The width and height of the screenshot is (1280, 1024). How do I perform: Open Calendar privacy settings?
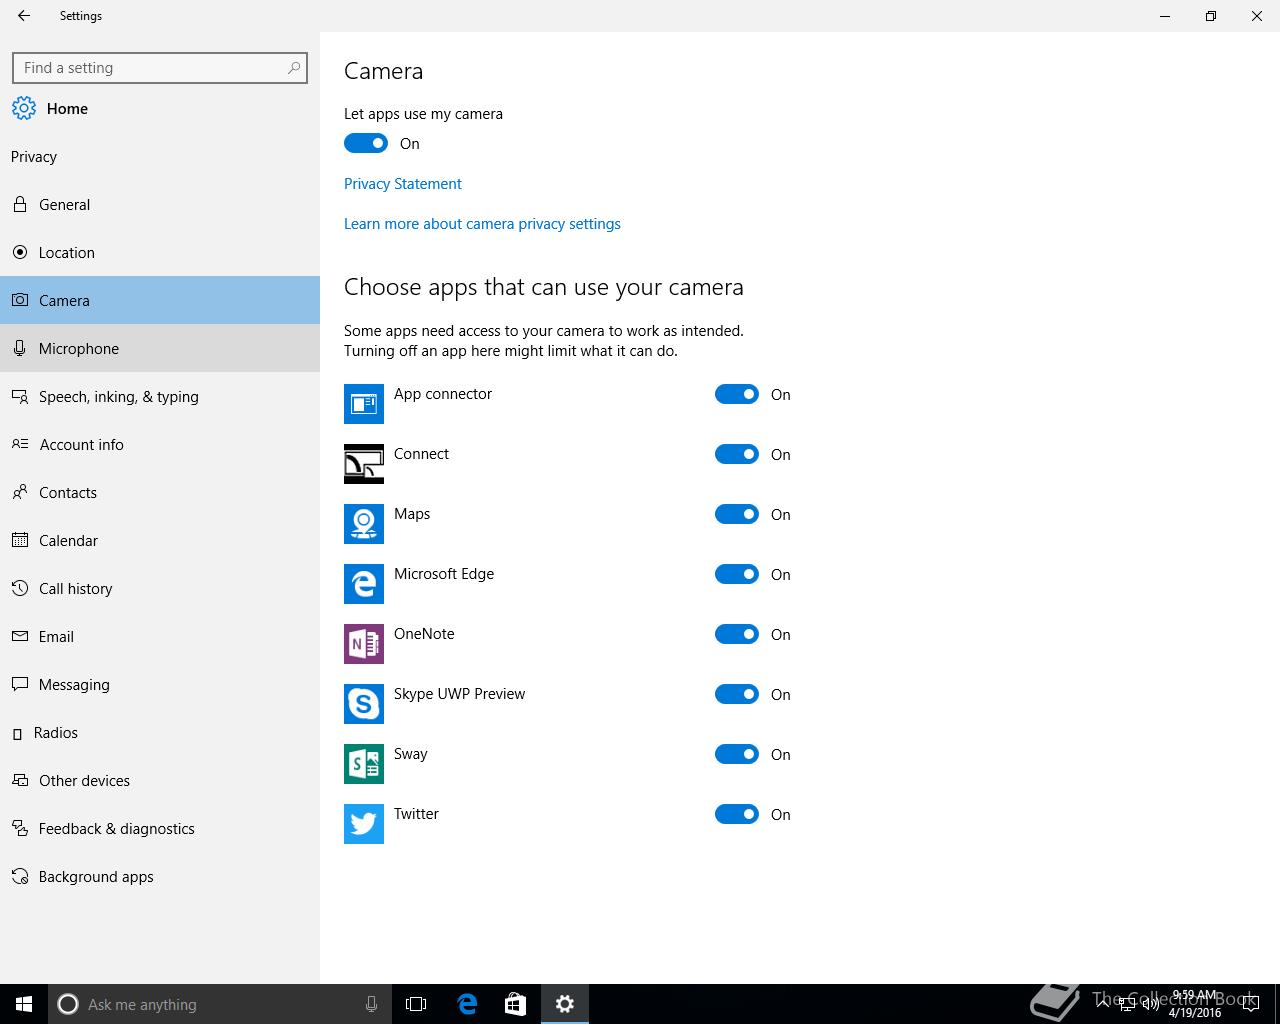pyautogui.click(x=160, y=540)
